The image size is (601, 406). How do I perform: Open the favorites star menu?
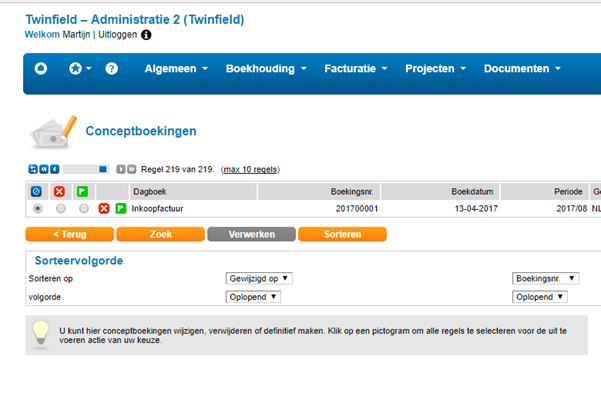(x=80, y=69)
